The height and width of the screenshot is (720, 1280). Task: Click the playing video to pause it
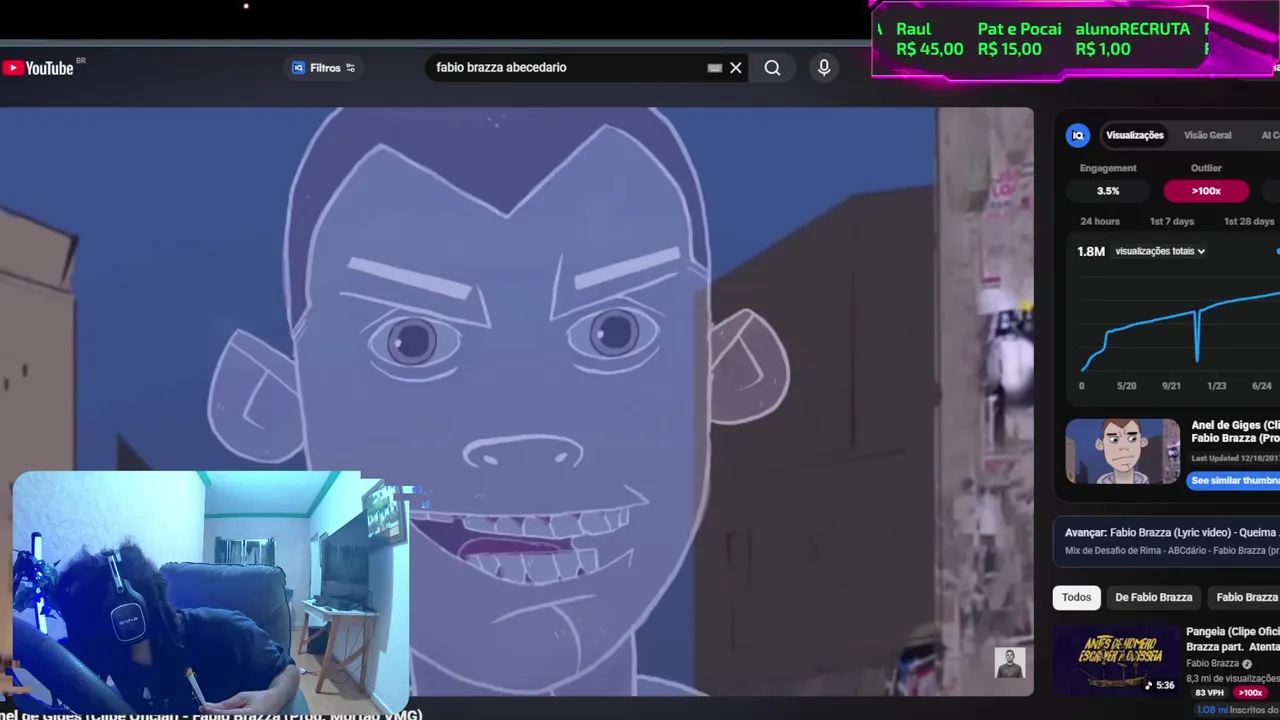tap(516, 400)
